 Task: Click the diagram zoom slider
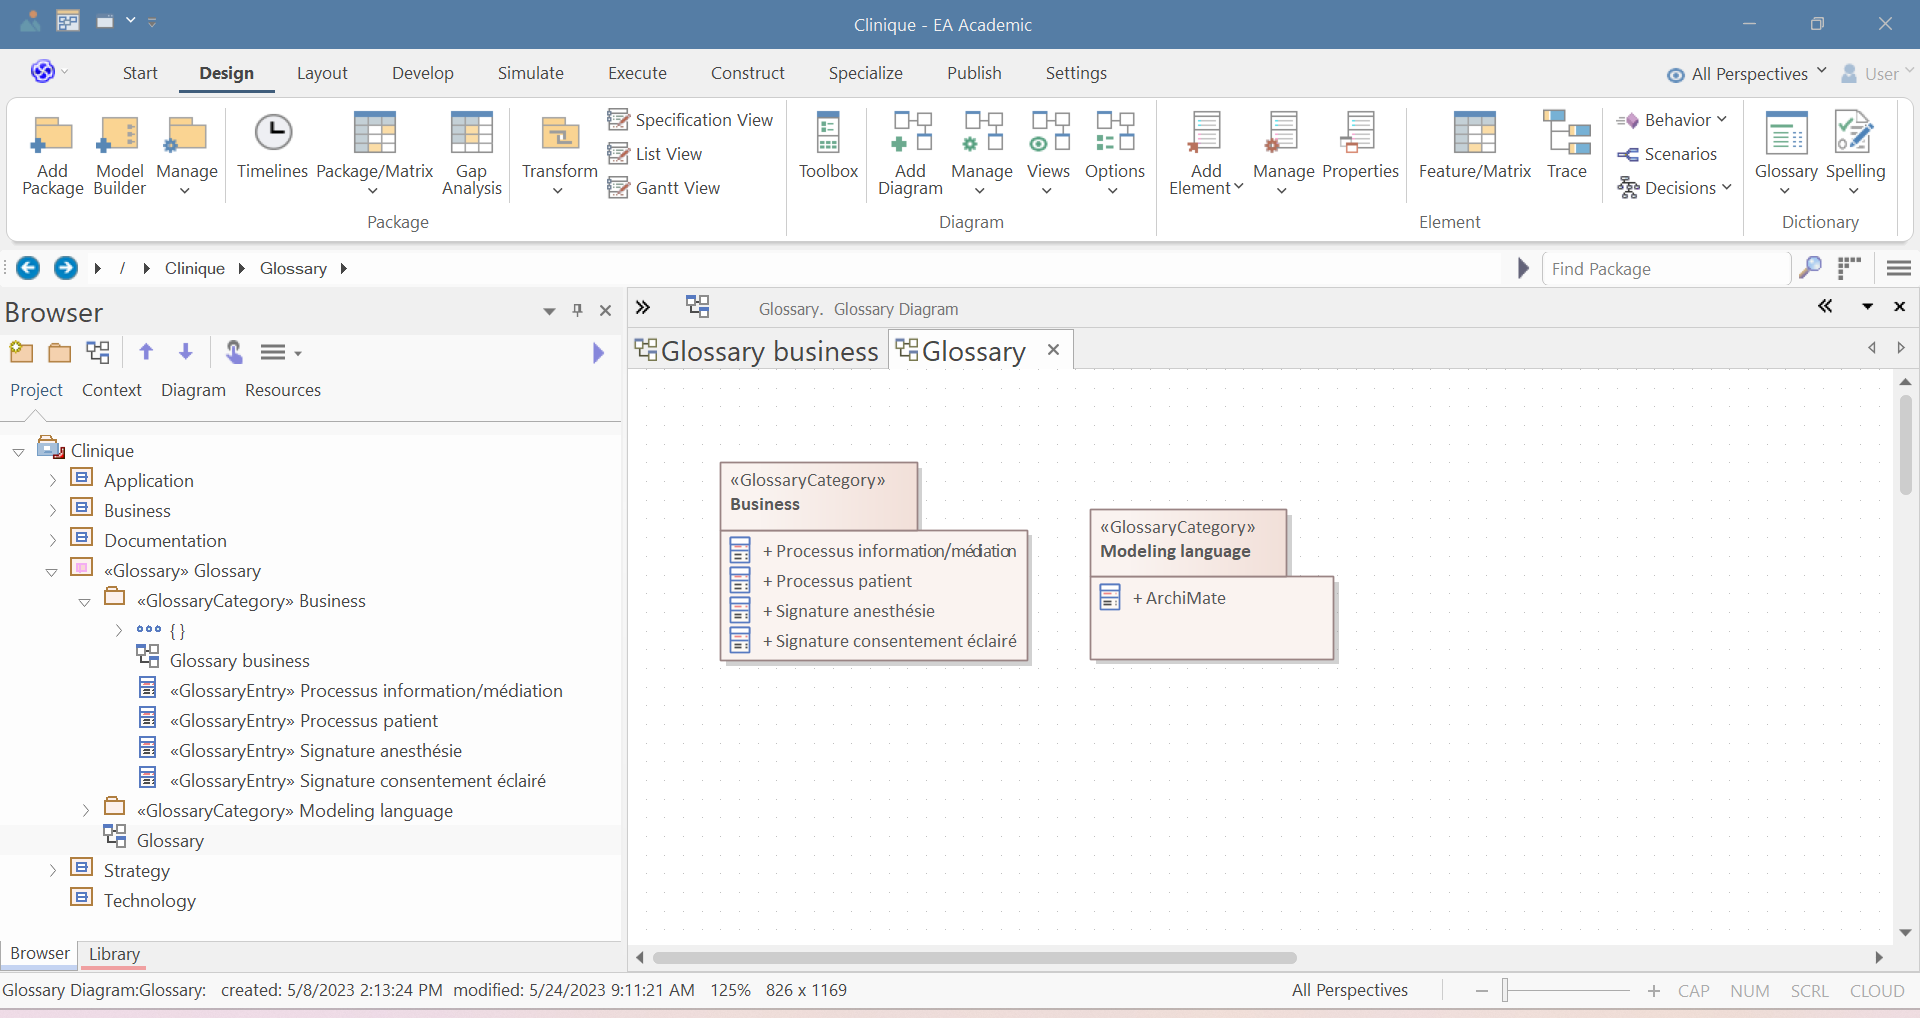[x=1566, y=991]
